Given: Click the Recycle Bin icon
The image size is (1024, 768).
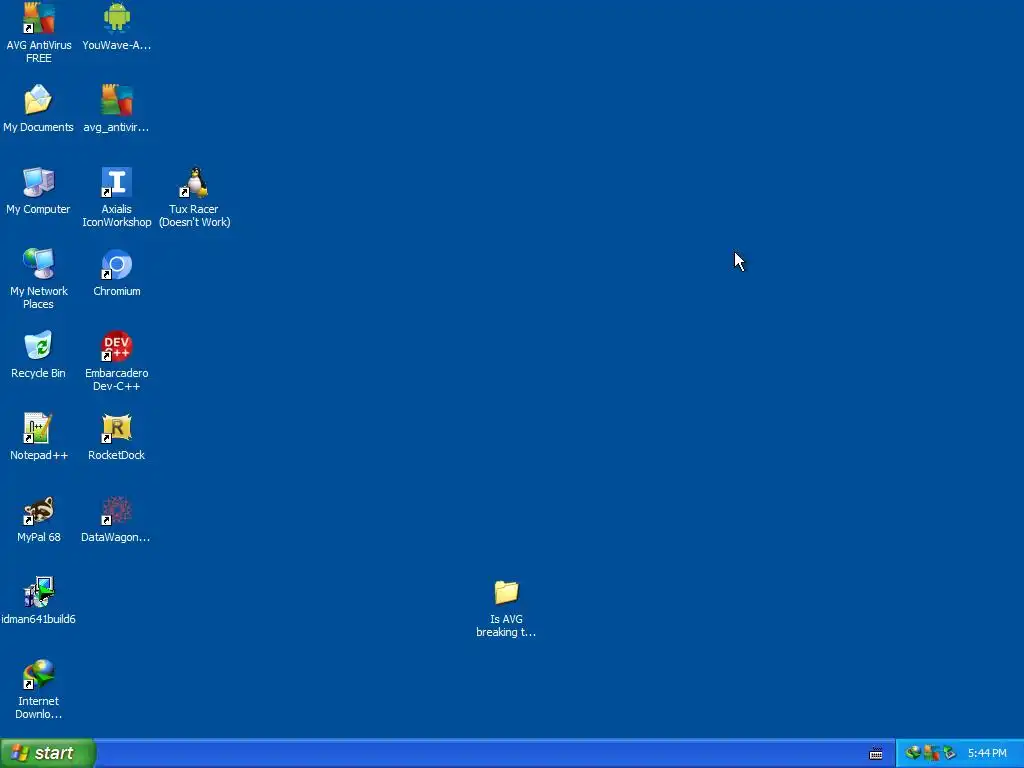Looking at the screenshot, I should pyautogui.click(x=39, y=346).
